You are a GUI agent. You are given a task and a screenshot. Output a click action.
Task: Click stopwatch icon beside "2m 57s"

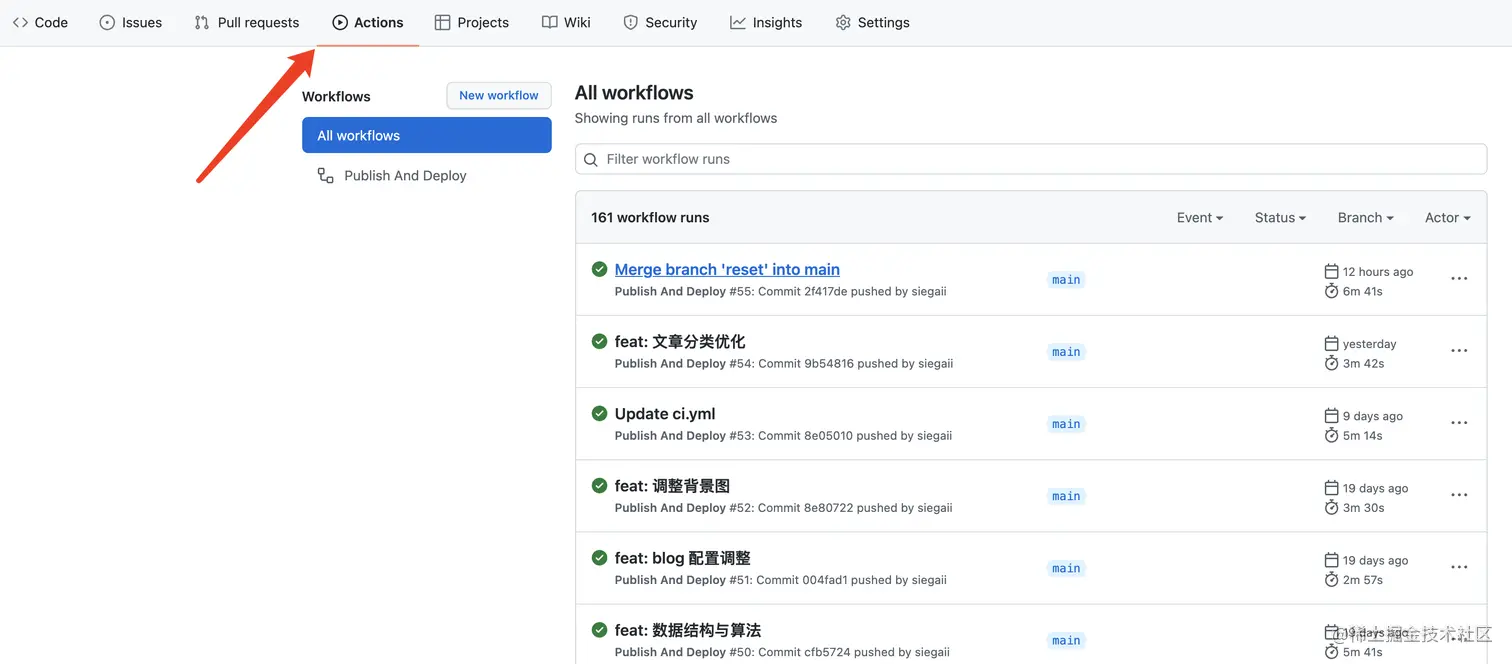(x=1331, y=579)
